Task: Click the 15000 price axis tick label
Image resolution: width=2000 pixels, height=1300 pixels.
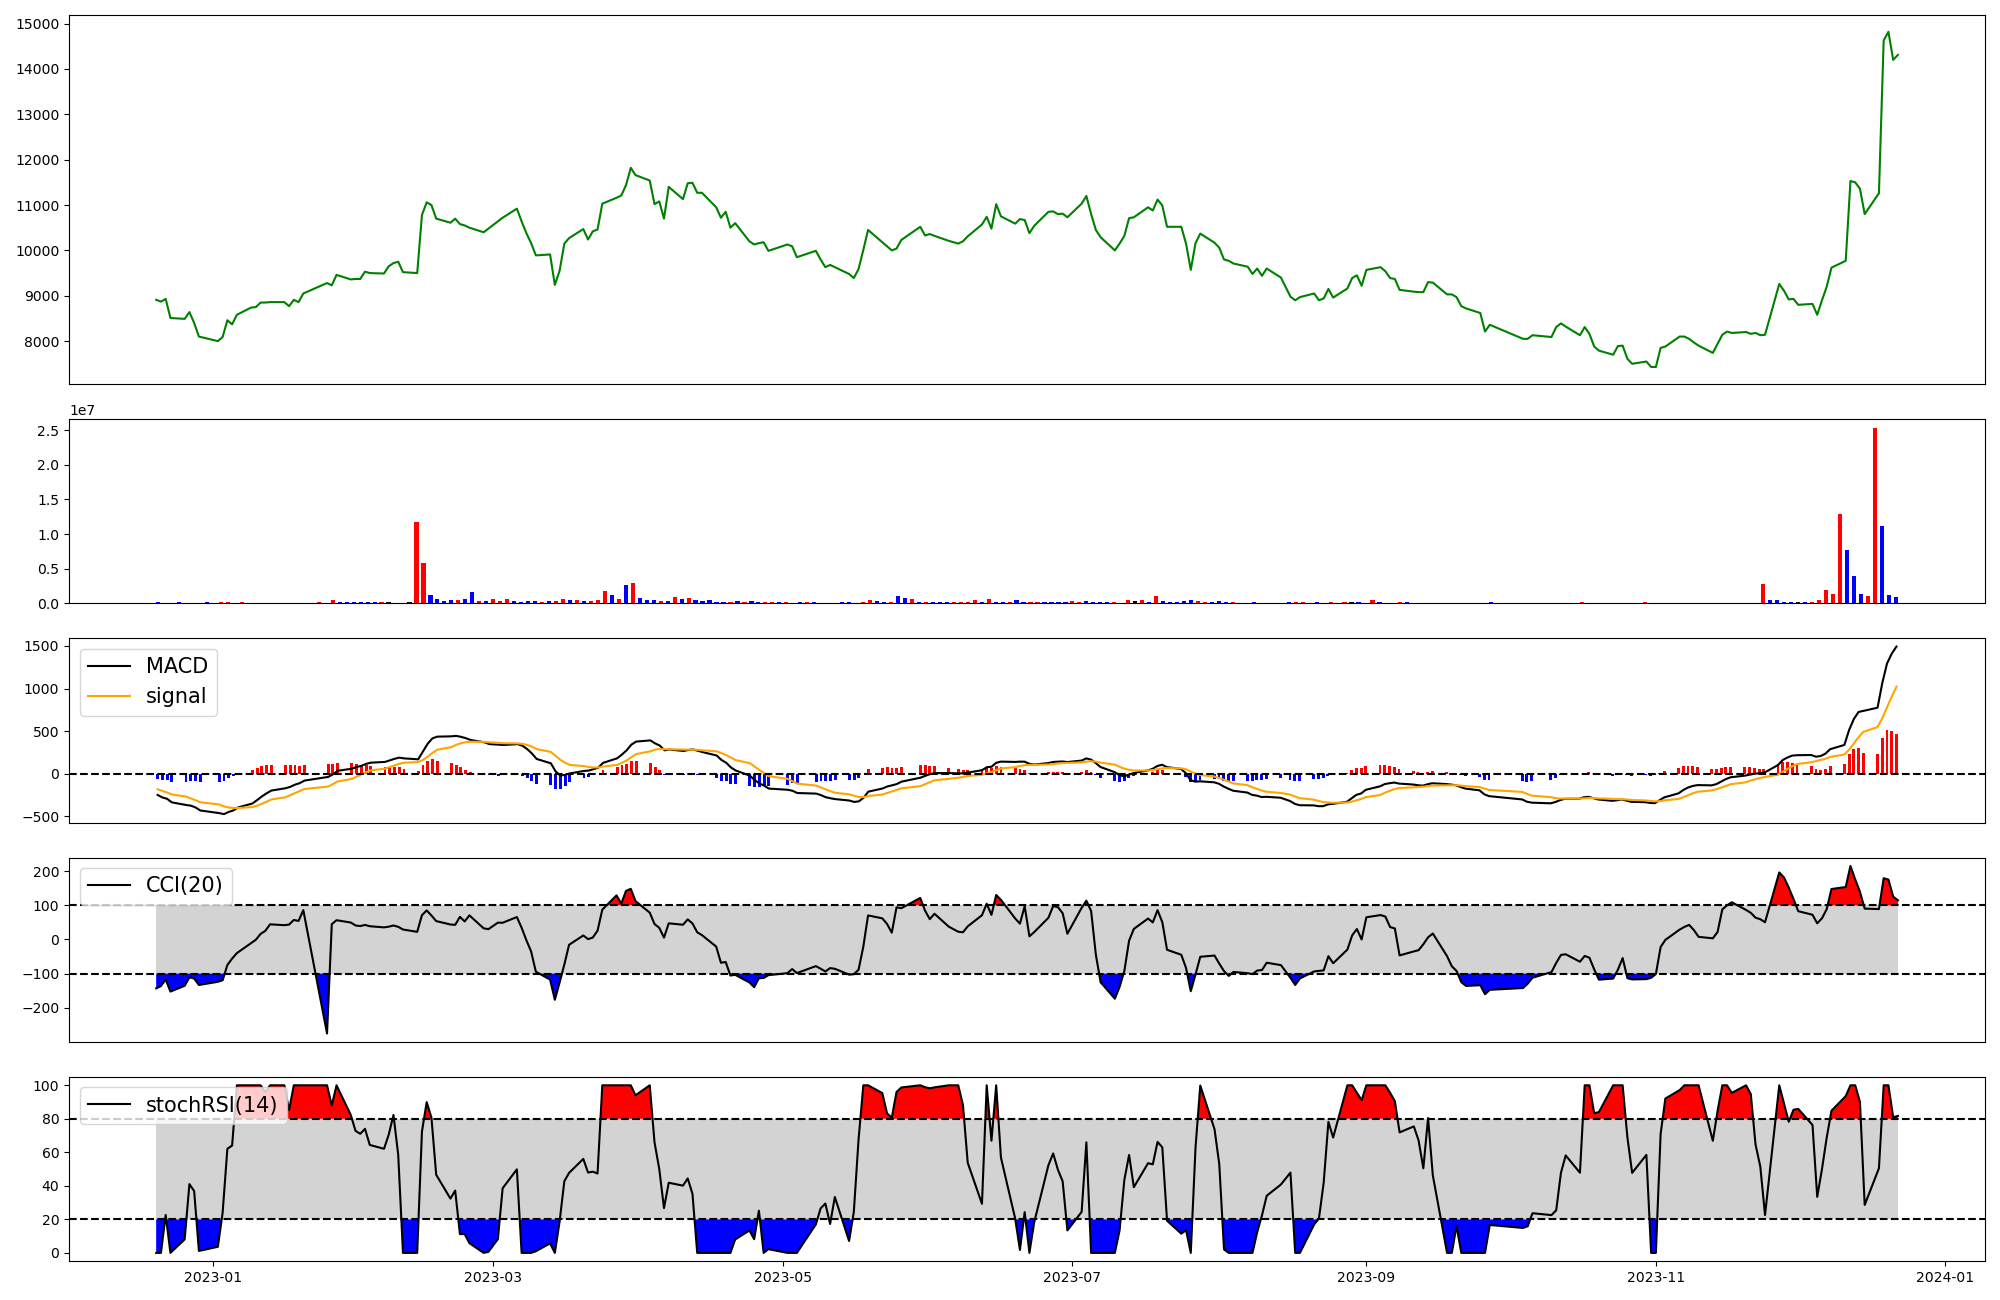Action: pos(37,24)
